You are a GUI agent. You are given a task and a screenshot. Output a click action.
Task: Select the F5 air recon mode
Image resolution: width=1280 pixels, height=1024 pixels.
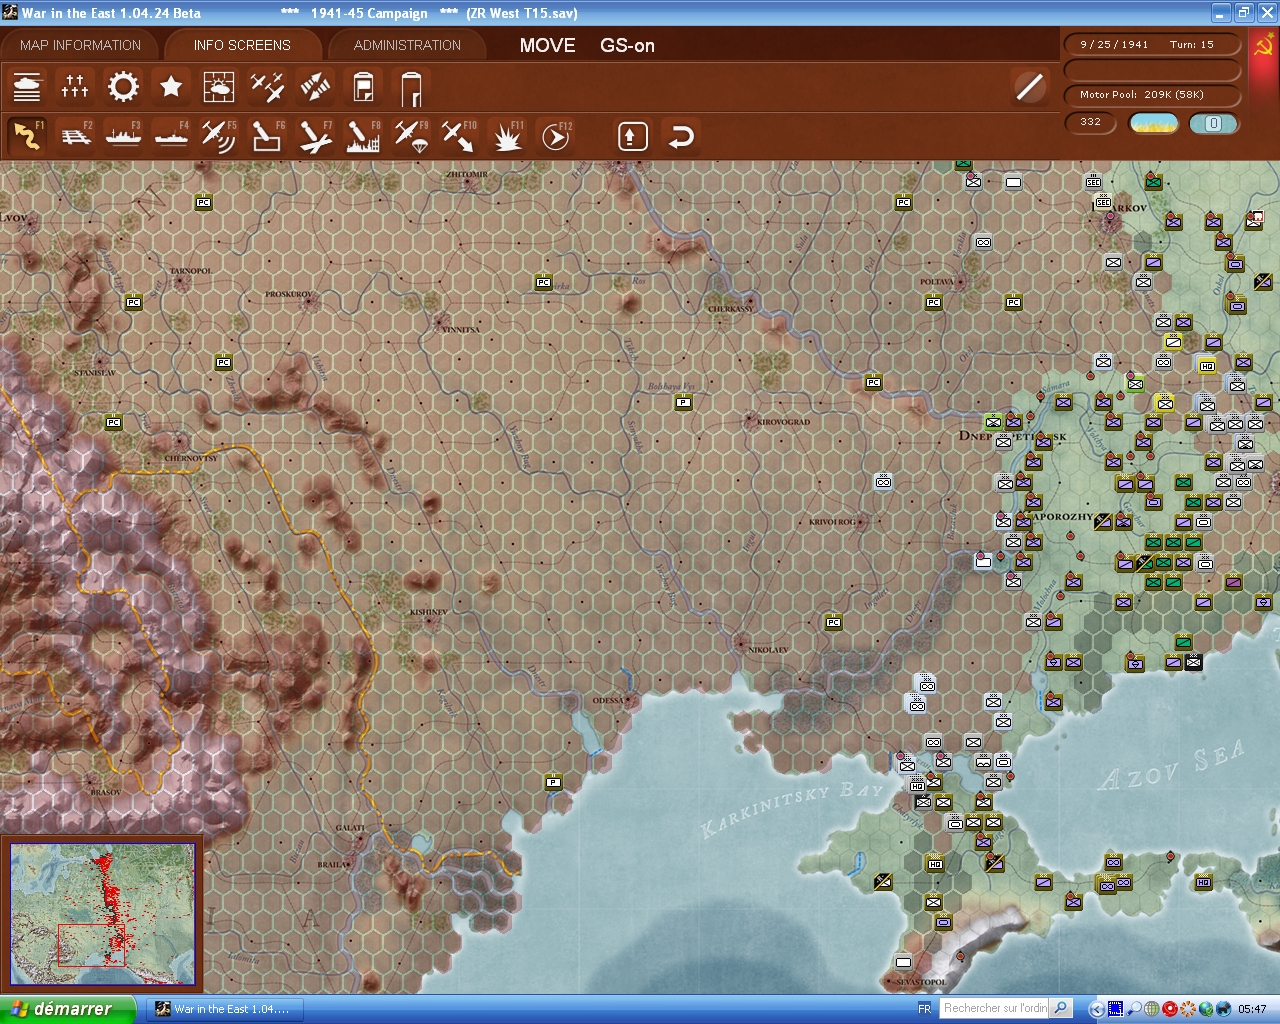pyautogui.click(x=219, y=136)
